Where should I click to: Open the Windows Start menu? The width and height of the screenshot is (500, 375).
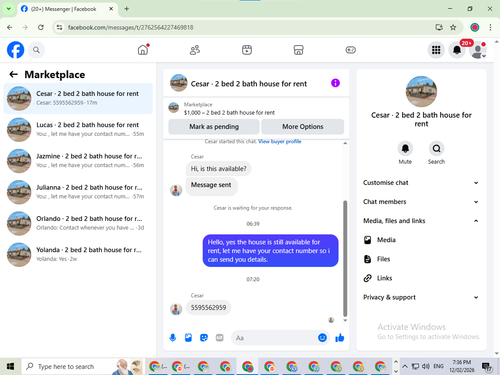[x=10, y=366]
